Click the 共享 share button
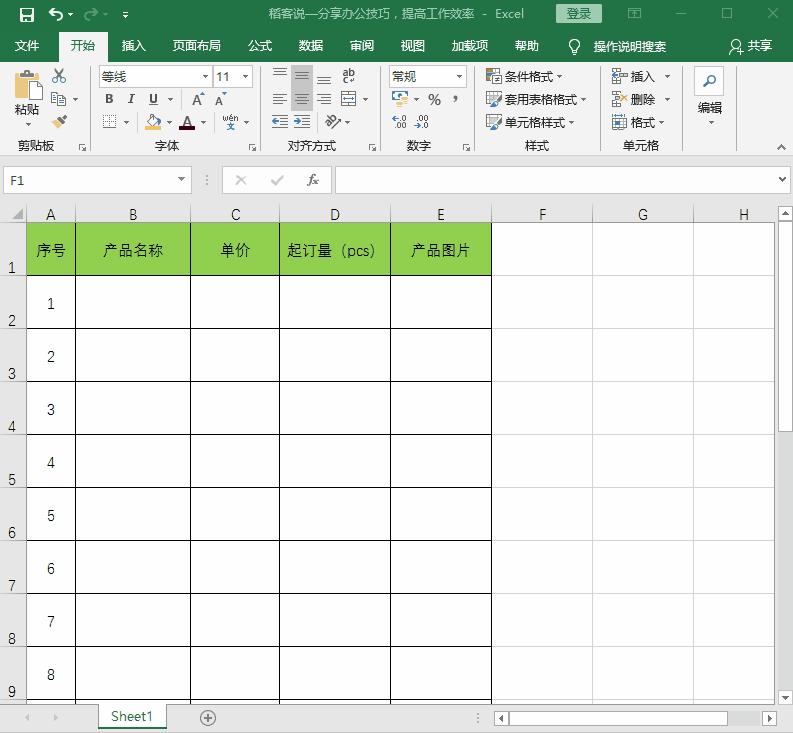The image size is (793, 733). [x=751, y=46]
